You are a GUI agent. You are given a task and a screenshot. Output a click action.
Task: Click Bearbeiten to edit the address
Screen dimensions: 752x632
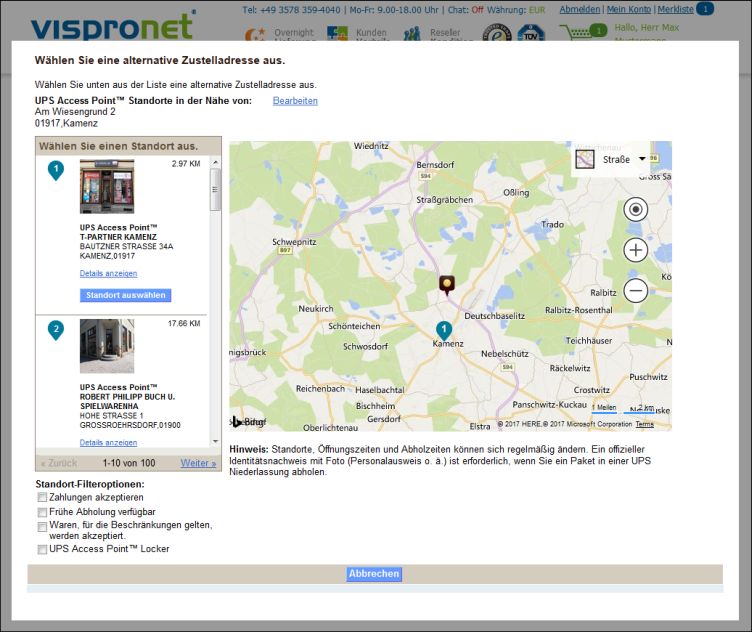tap(295, 101)
